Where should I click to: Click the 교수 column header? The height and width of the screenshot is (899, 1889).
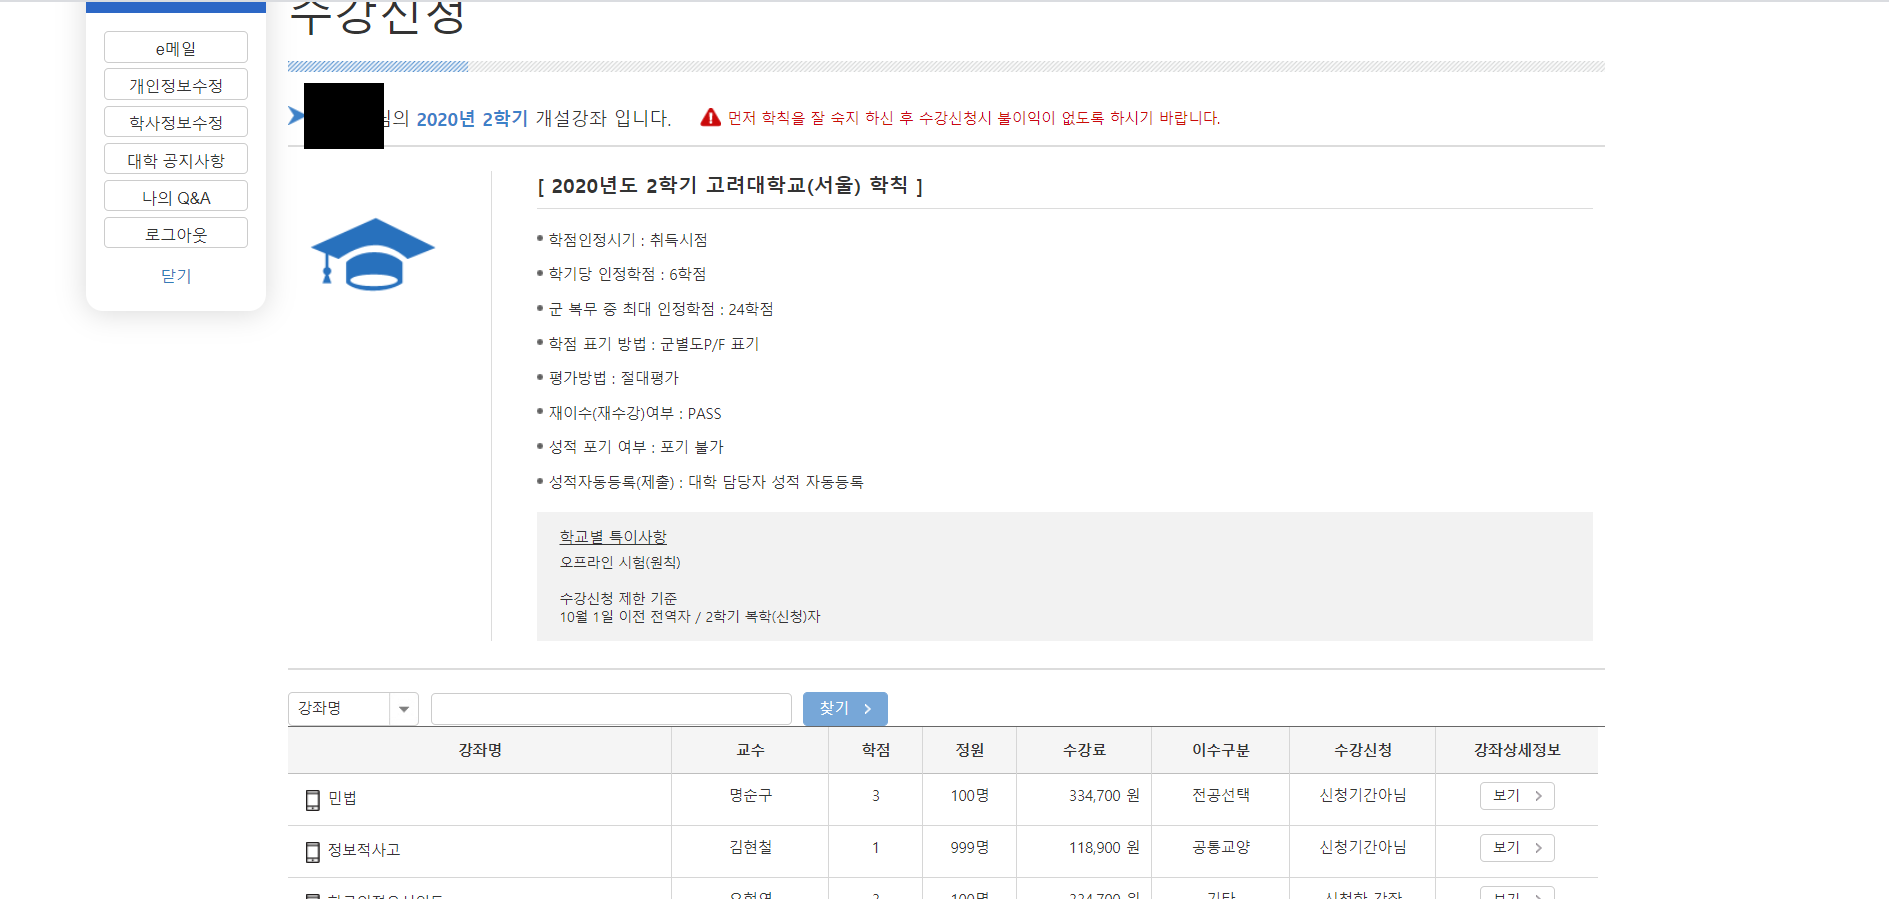[x=750, y=750]
